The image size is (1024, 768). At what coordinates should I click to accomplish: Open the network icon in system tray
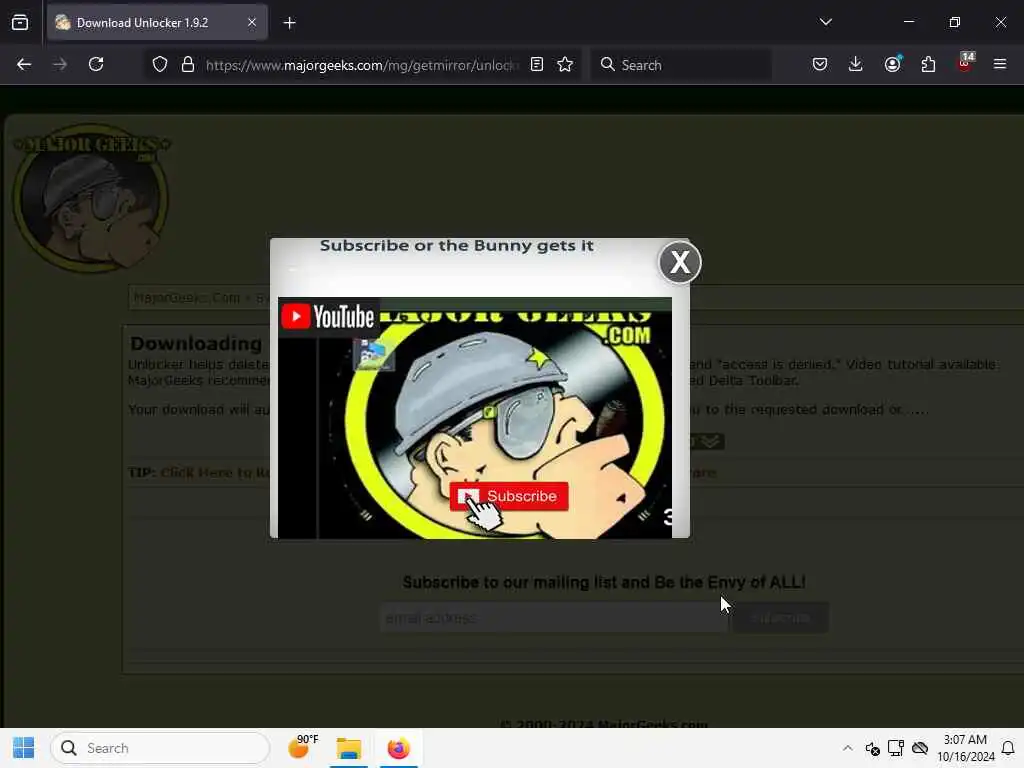(x=896, y=748)
